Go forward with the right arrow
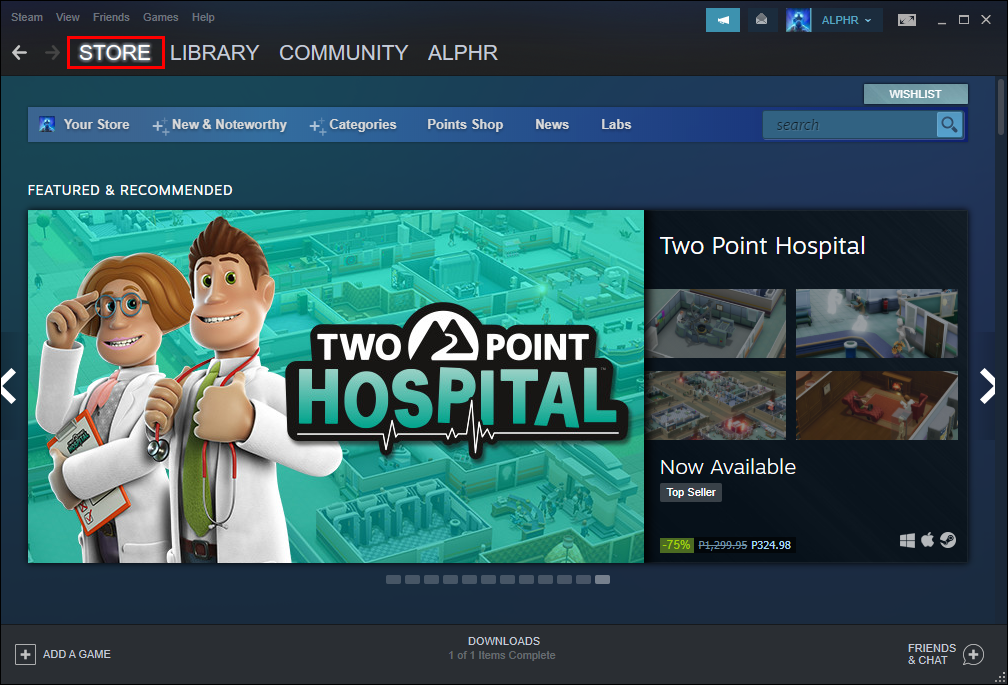The width and height of the screenshot is (1008, 685). pos(52,53)
